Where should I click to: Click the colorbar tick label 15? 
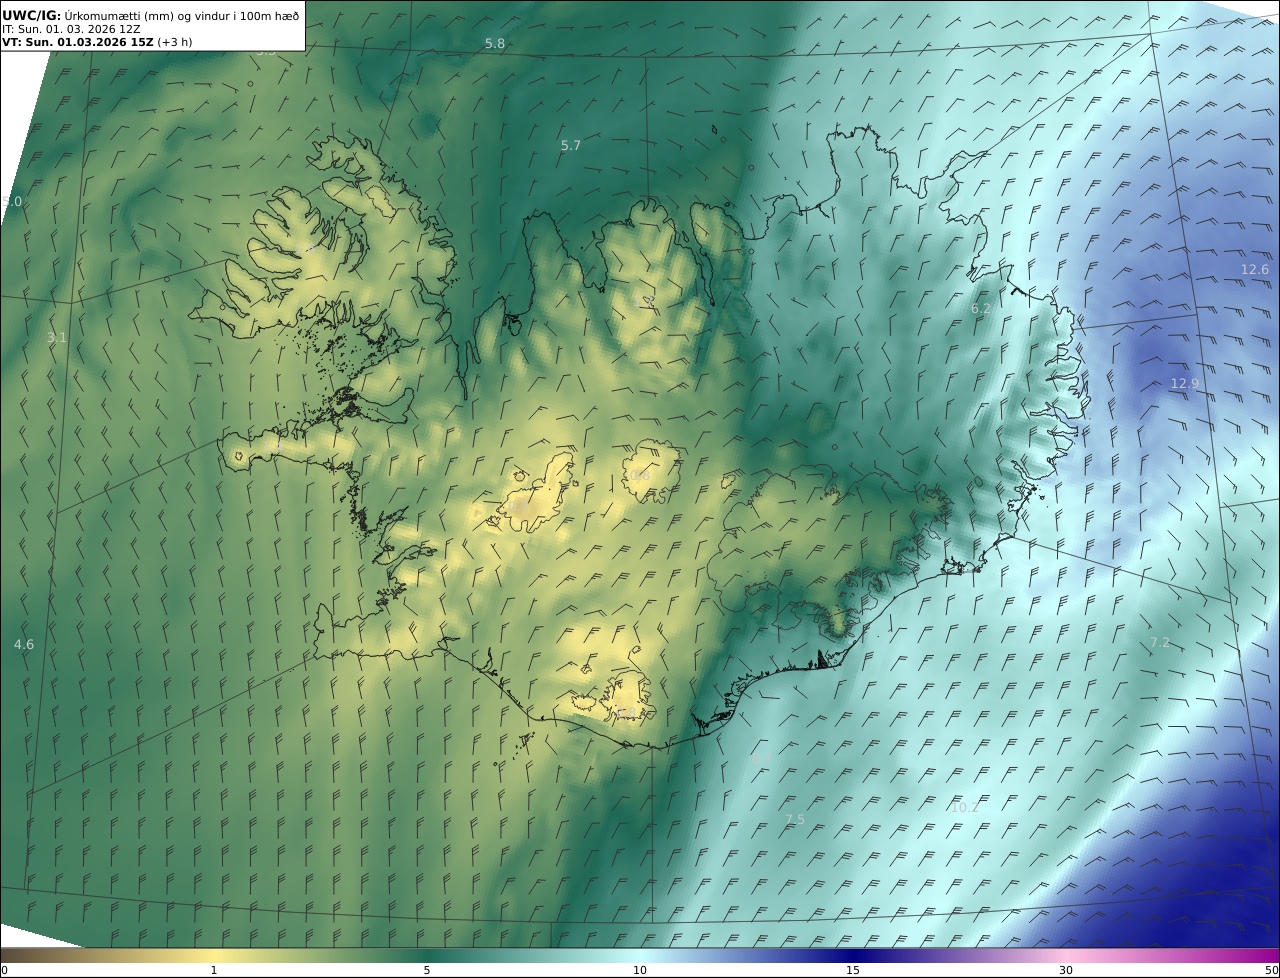(853, 970)
